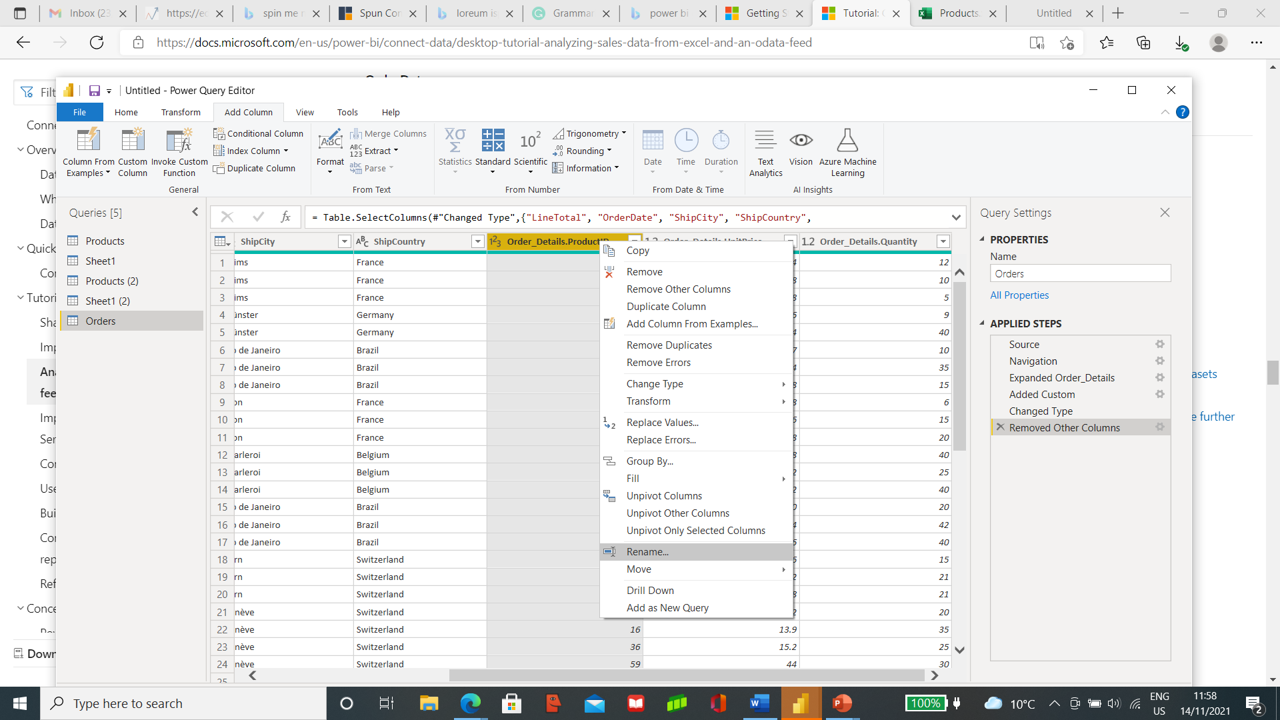This screenshot has width=1280, height=720.
Task: Click Conditional Column button
Action: pos(258,133)
